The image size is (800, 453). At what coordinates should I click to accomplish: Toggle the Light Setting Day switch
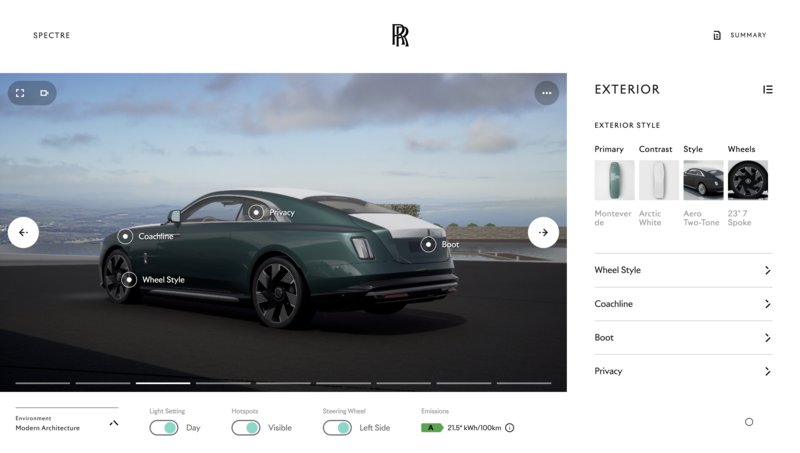coord(164,428)
